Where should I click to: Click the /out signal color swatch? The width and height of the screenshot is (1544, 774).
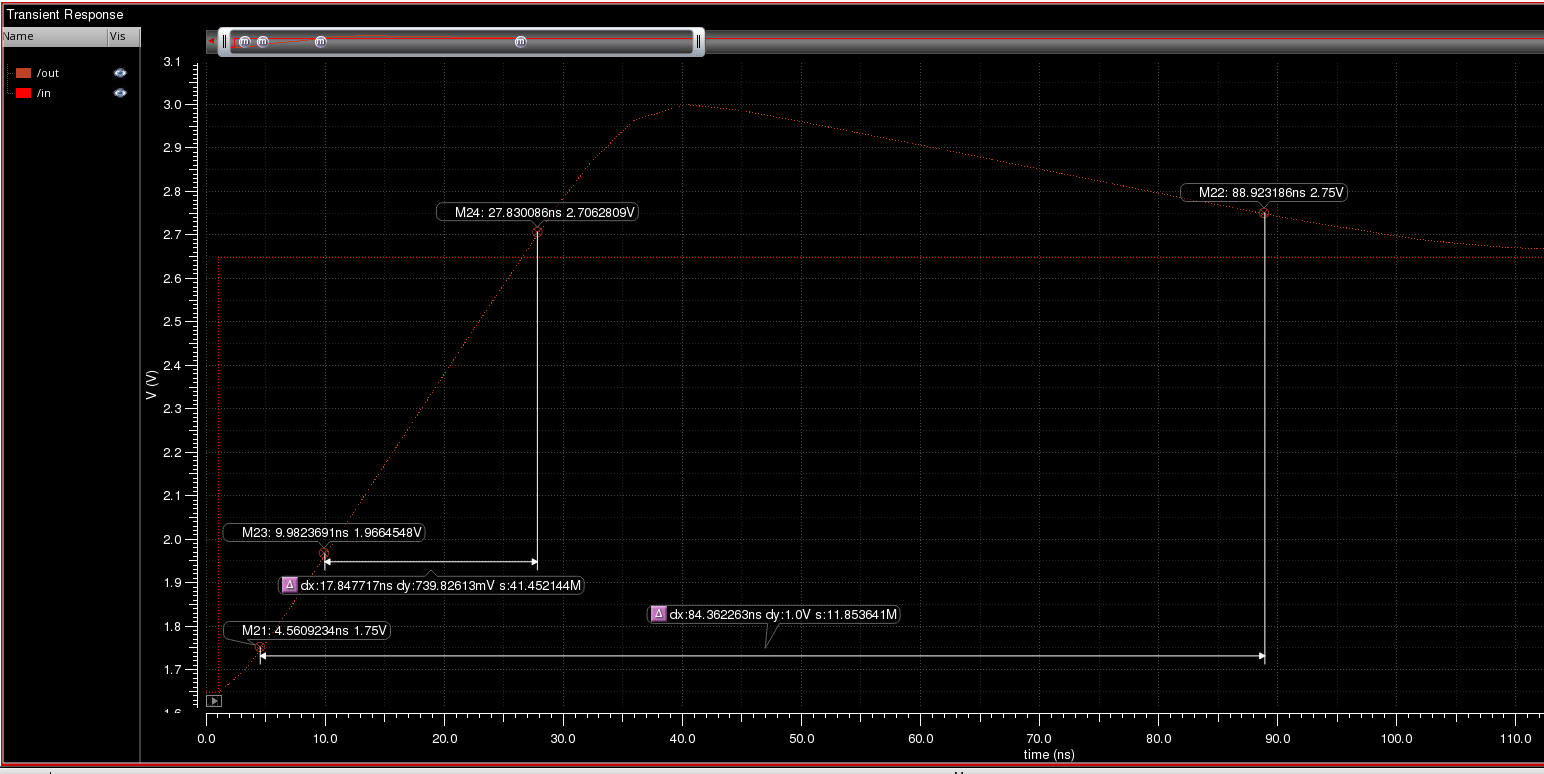pos(24,73)
